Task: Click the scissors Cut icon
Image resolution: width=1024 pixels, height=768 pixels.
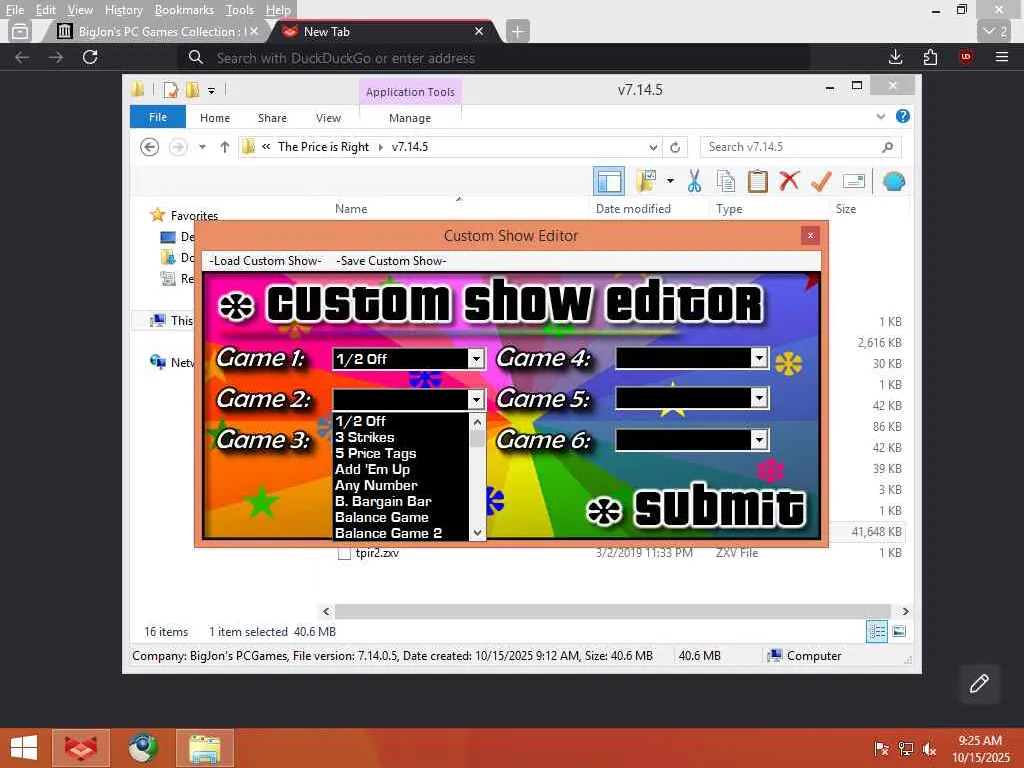Action: point(694,182)
